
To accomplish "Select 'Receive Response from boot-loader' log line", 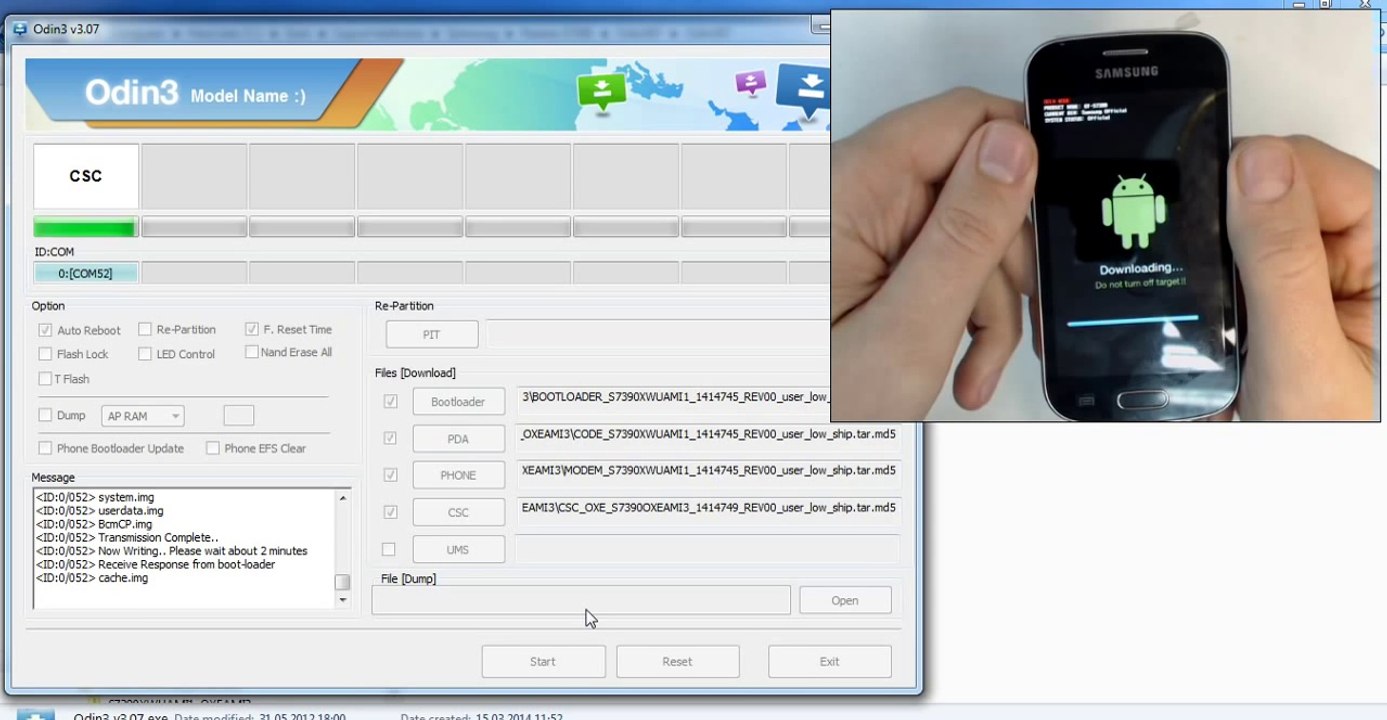I will pyautogui.click(x=156, y=565).
